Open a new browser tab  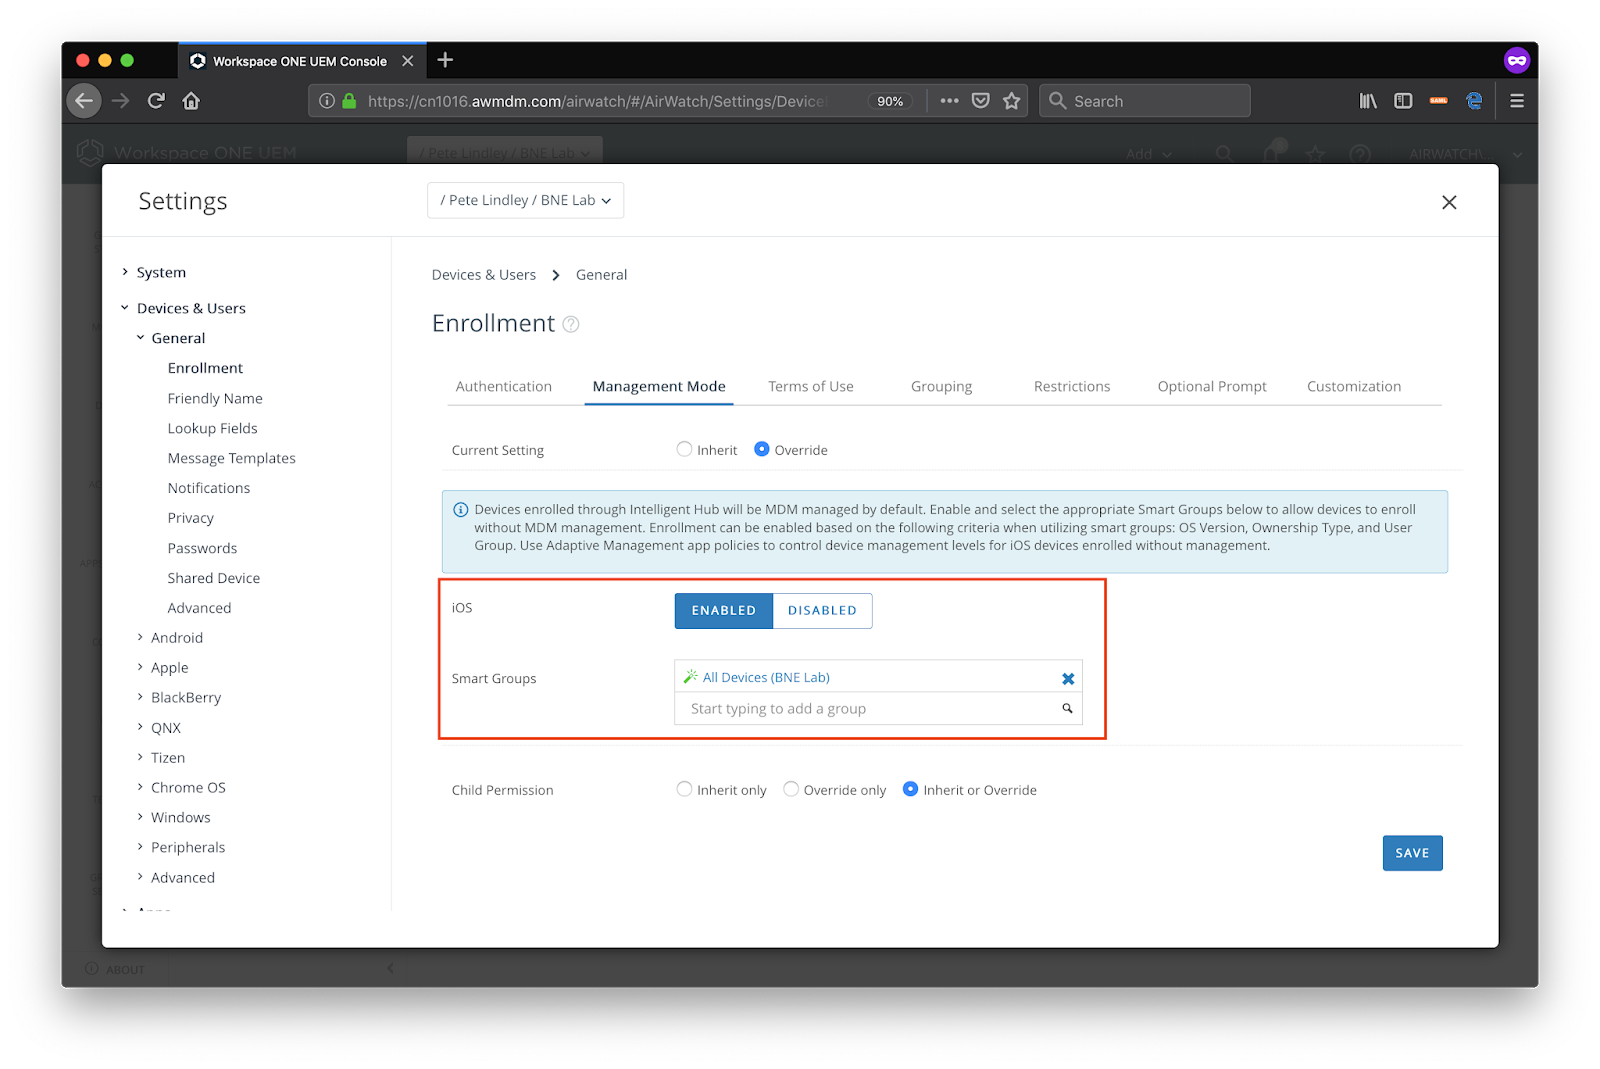445,60
